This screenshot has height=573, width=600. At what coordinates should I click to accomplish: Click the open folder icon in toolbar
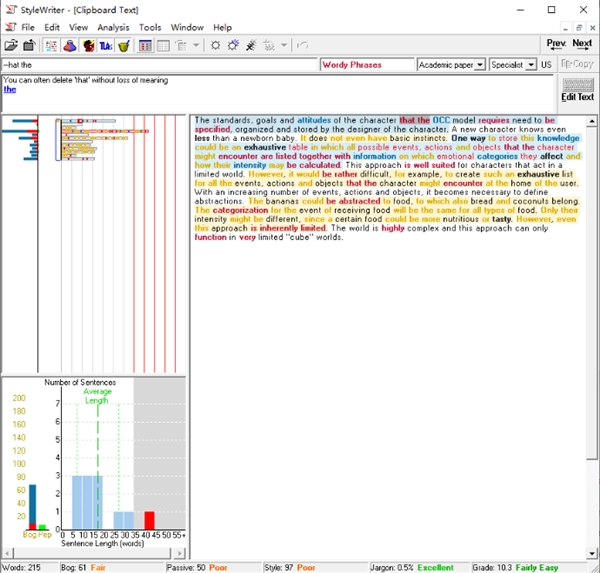(x=10, y=45)
